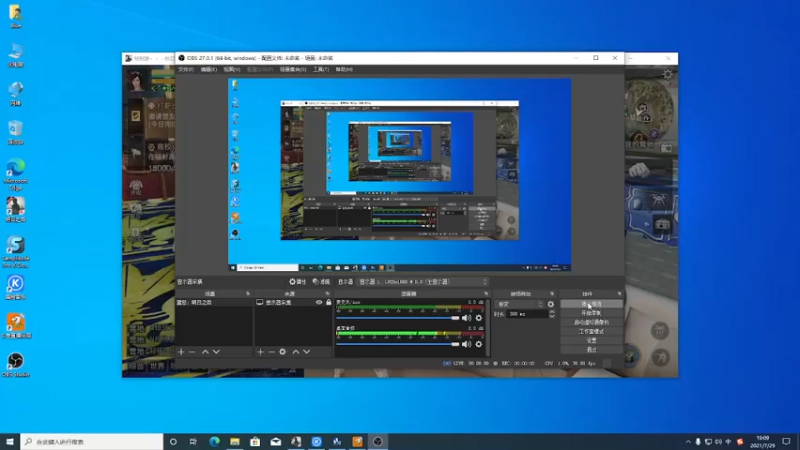The width and height of the screenshot is (800, 450).
Task: Mute the Desktop Audio channel speaker icon
Action: [466, 344]
